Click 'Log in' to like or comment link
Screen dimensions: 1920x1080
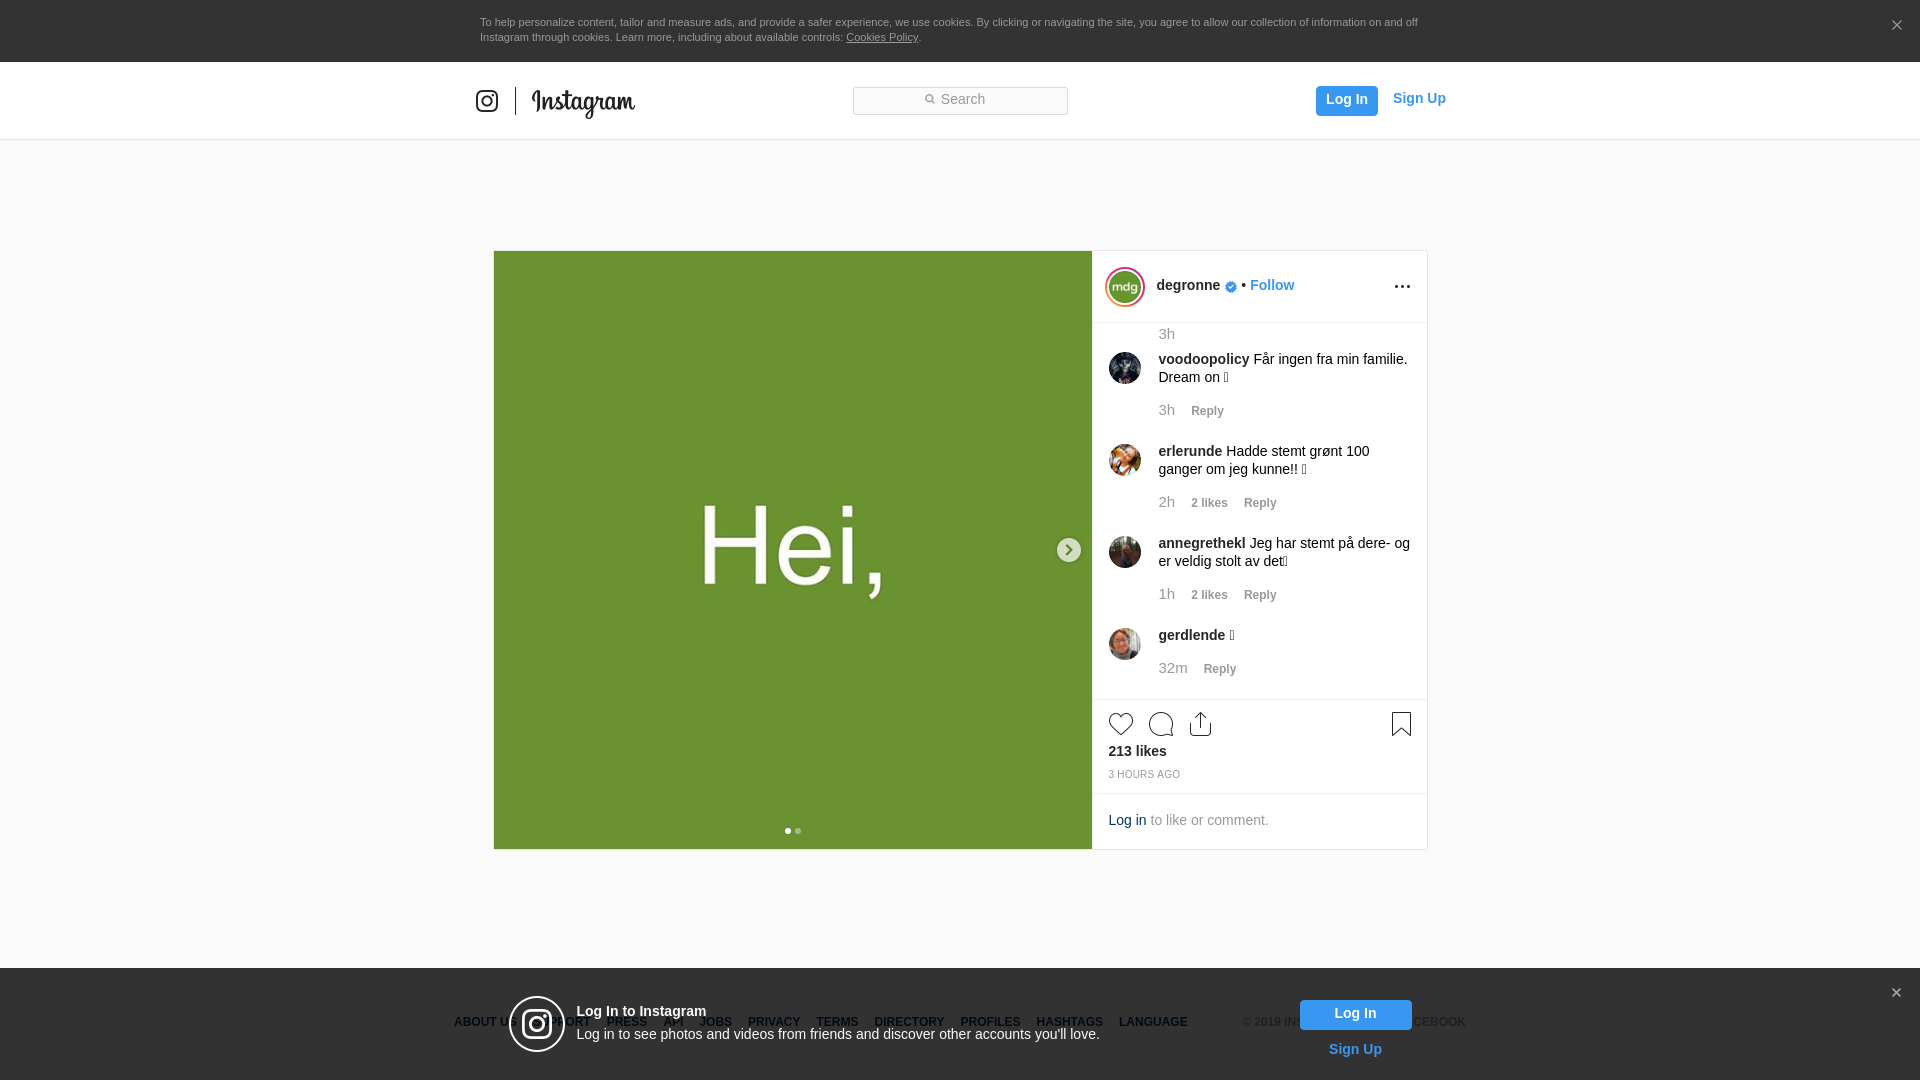click(1127, 820)
